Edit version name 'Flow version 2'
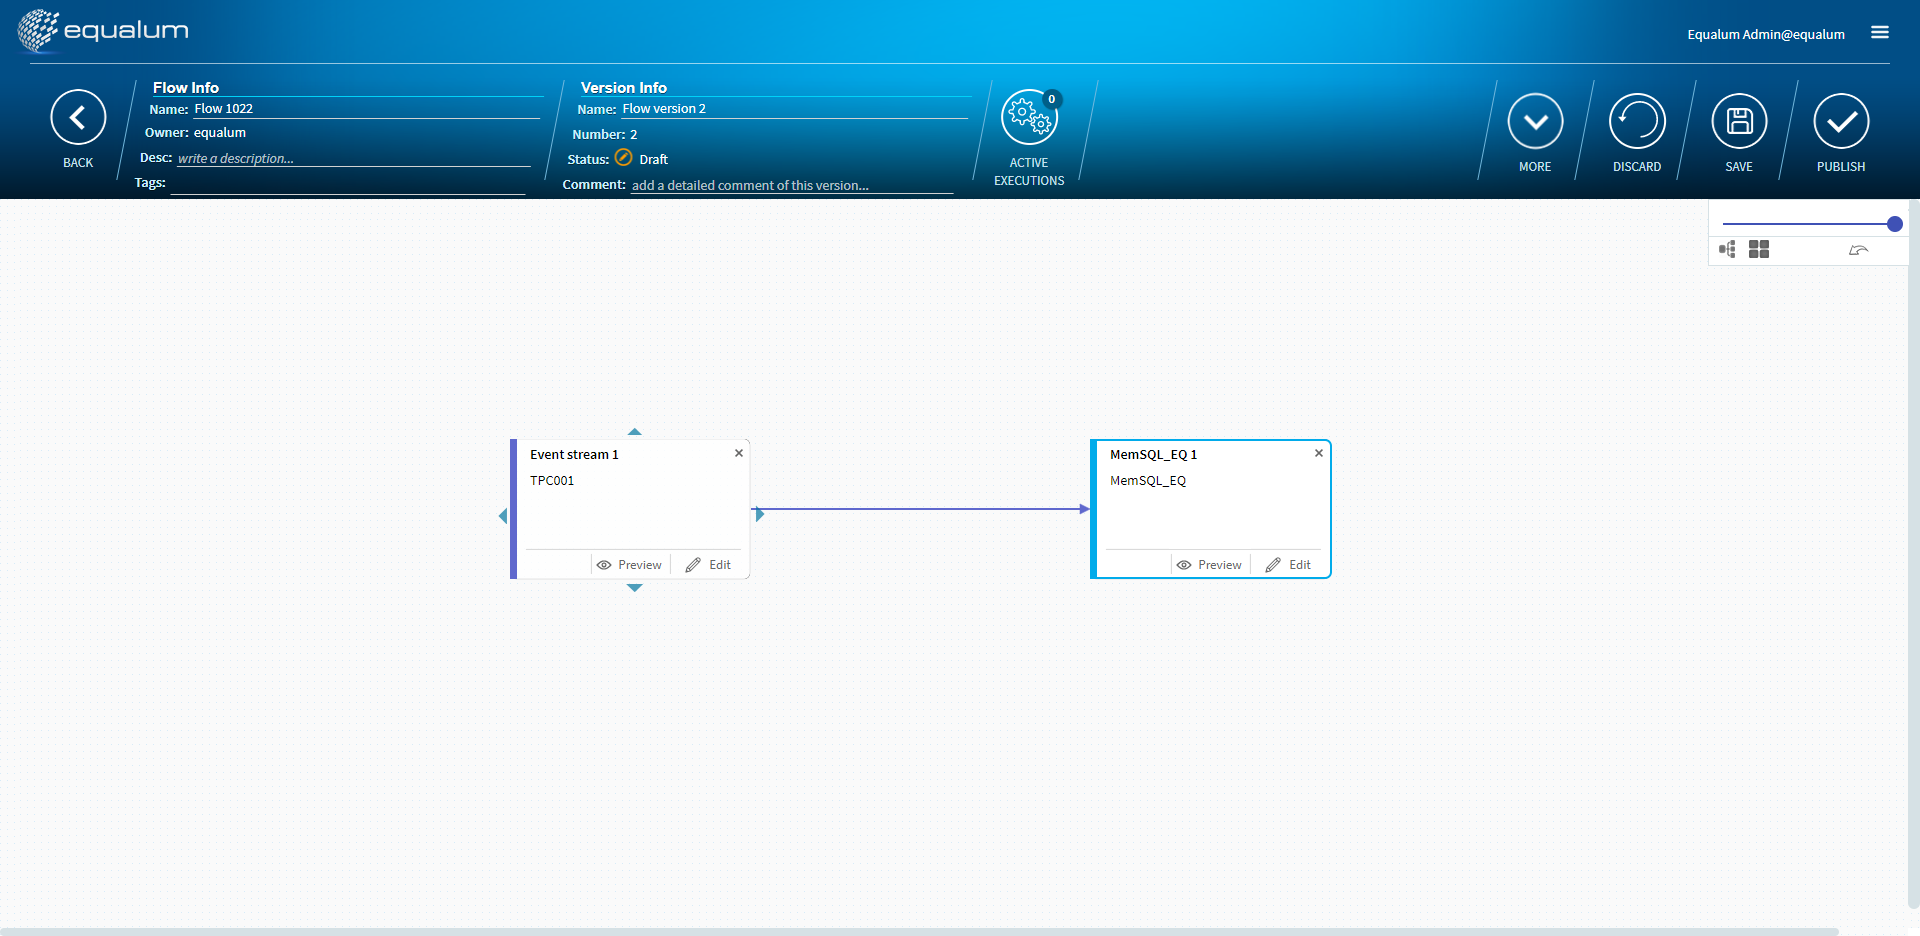 [795, 109]
